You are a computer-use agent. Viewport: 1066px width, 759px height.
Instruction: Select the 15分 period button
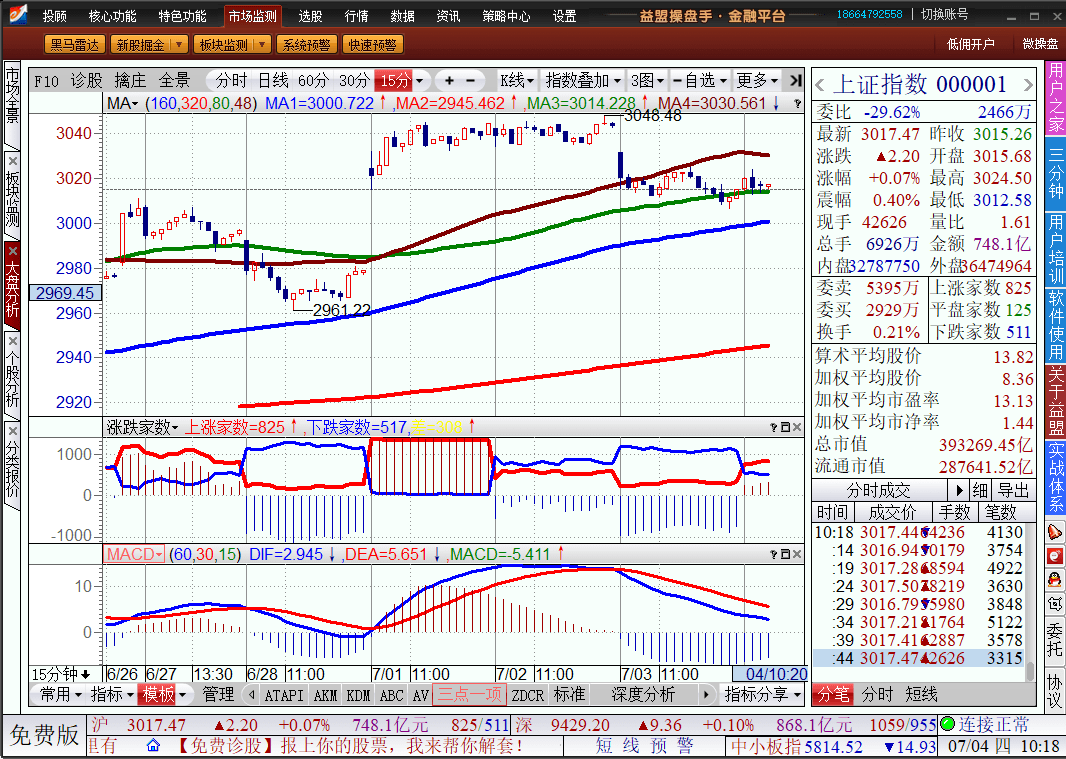395,81
